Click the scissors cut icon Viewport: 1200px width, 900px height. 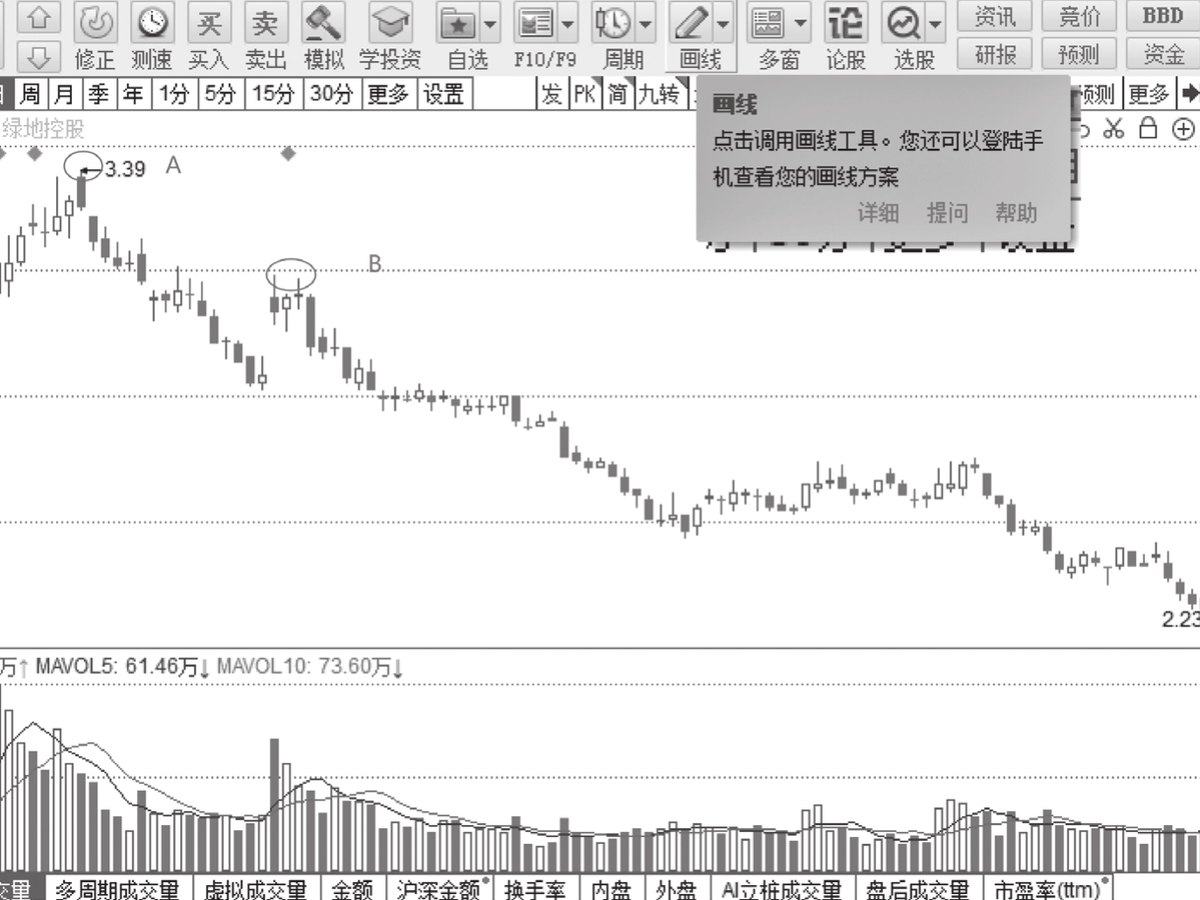(1115, 128)
